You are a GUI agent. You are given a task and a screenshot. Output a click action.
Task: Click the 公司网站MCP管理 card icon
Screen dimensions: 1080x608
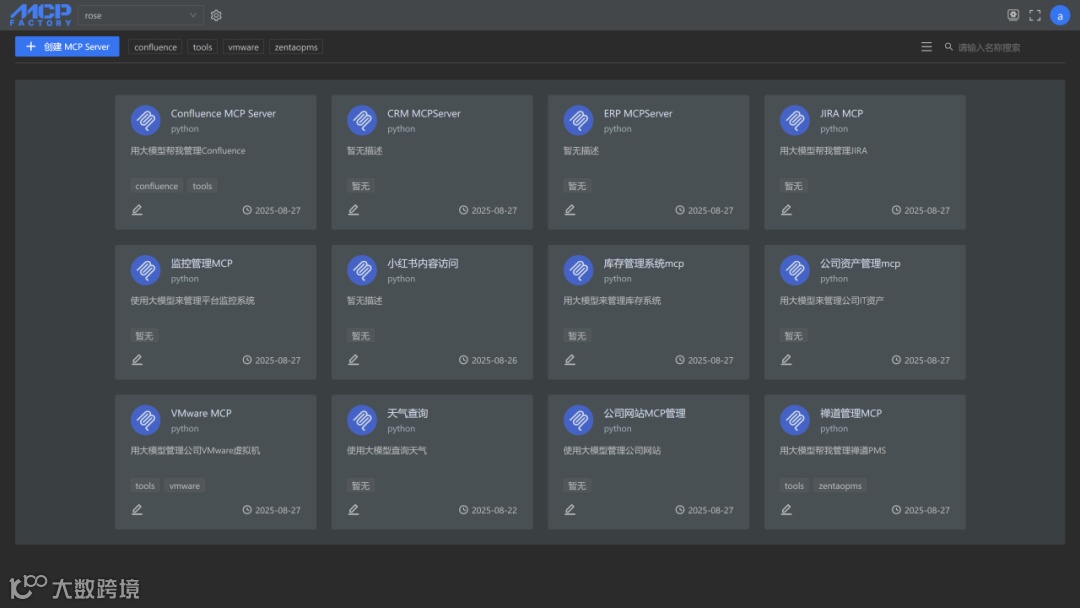click(578, 420)
